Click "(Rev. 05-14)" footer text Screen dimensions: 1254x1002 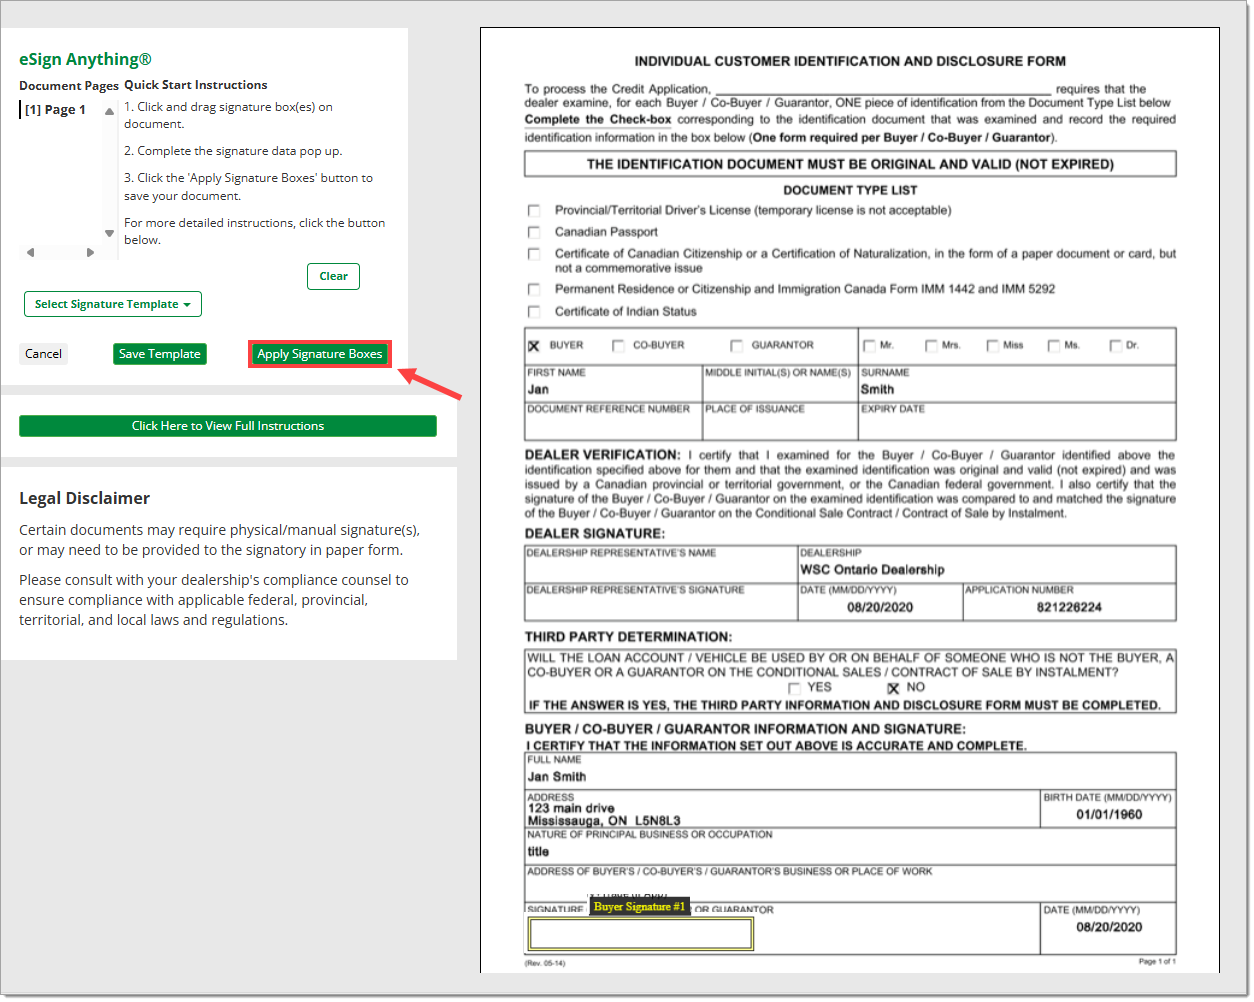click(545, 964)
